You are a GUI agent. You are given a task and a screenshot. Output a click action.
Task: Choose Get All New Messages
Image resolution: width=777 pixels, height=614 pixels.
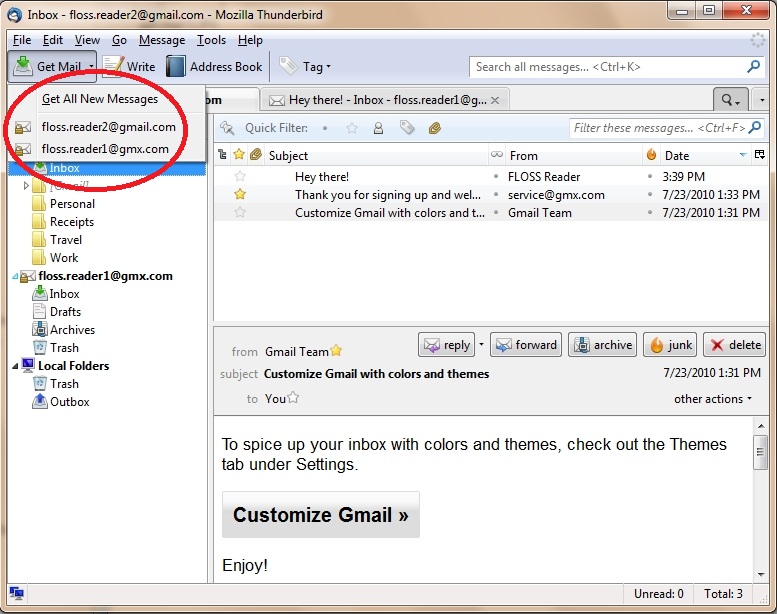[100, 99]
